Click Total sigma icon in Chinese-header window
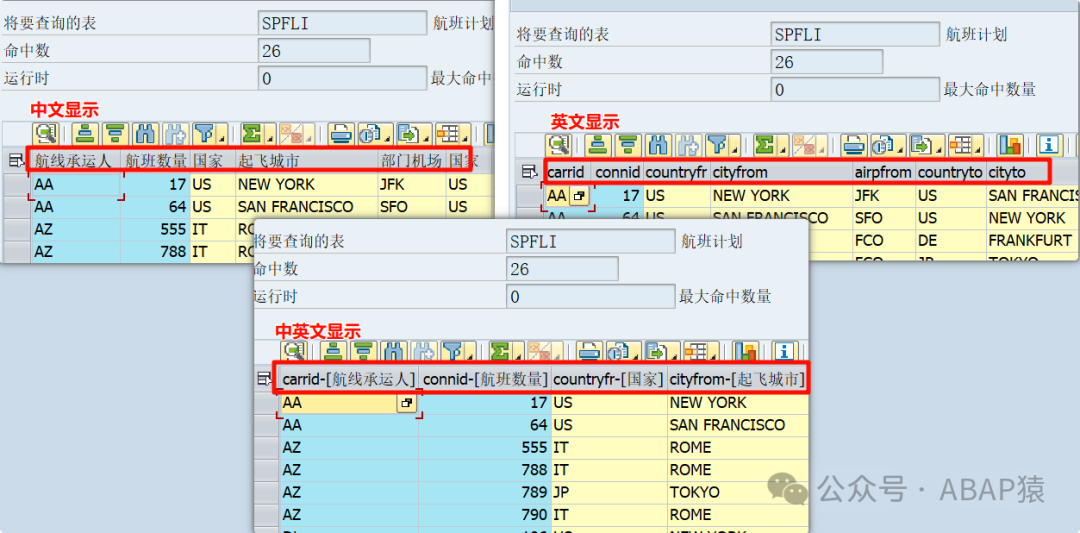1080x533 pixels. (x=252, y=134)
